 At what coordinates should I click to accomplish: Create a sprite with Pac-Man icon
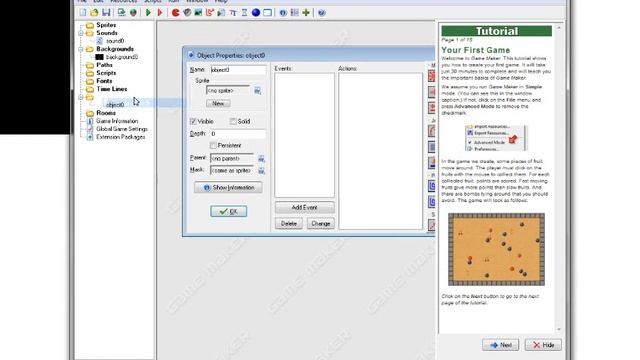[x=176, y=13]
